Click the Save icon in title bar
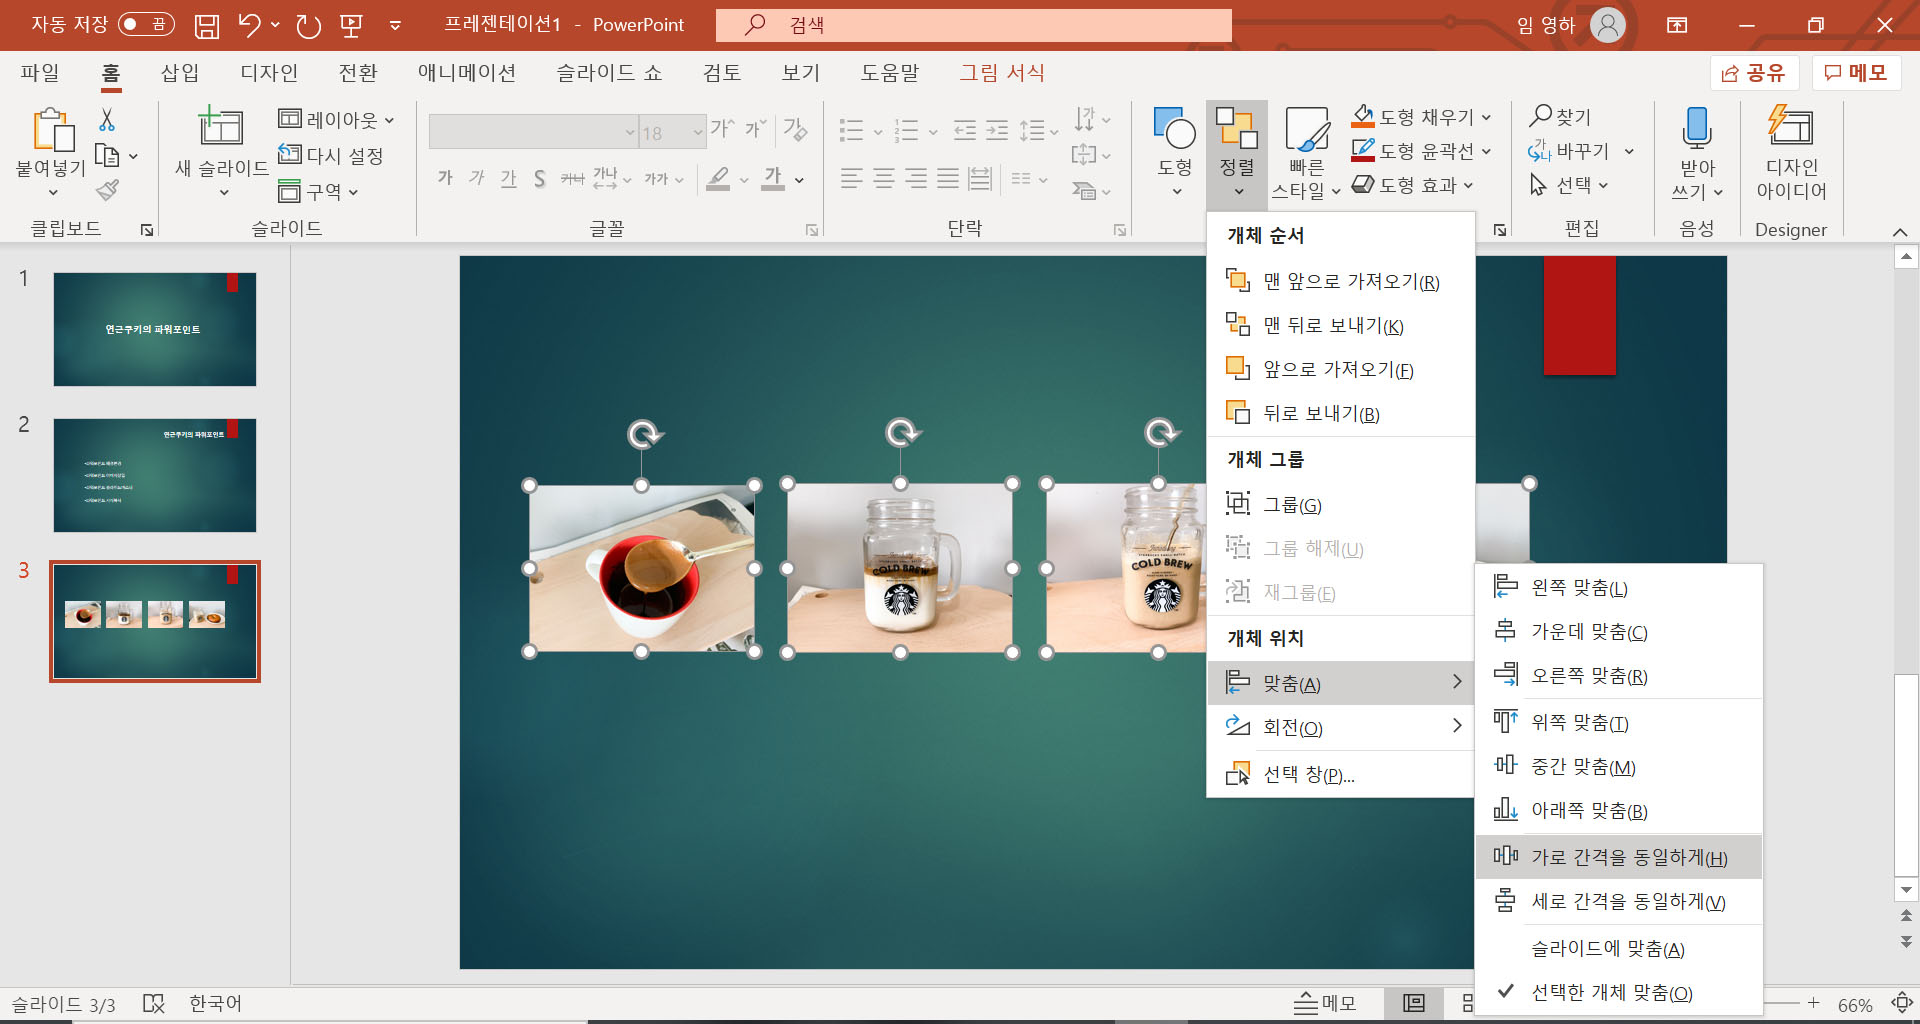The image size is (1920, 1024). 206,25
